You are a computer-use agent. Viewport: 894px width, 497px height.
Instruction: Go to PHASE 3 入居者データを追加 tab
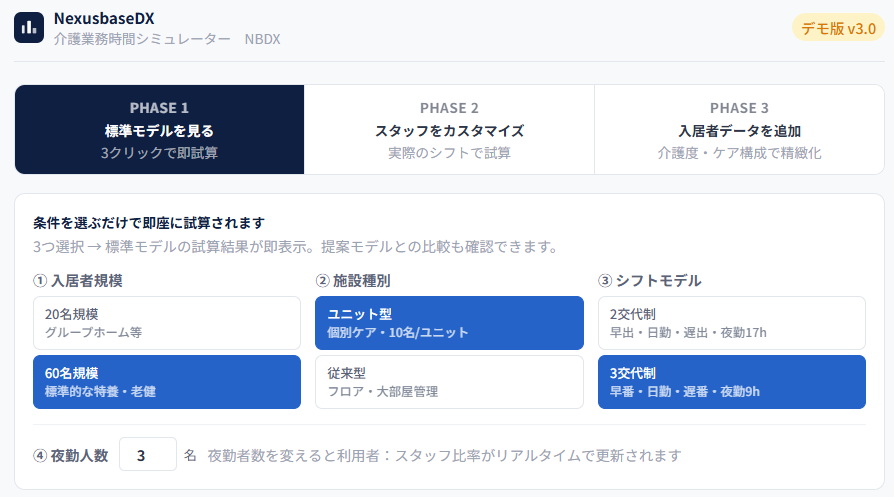pyautogui.click(x=739, y=130)
